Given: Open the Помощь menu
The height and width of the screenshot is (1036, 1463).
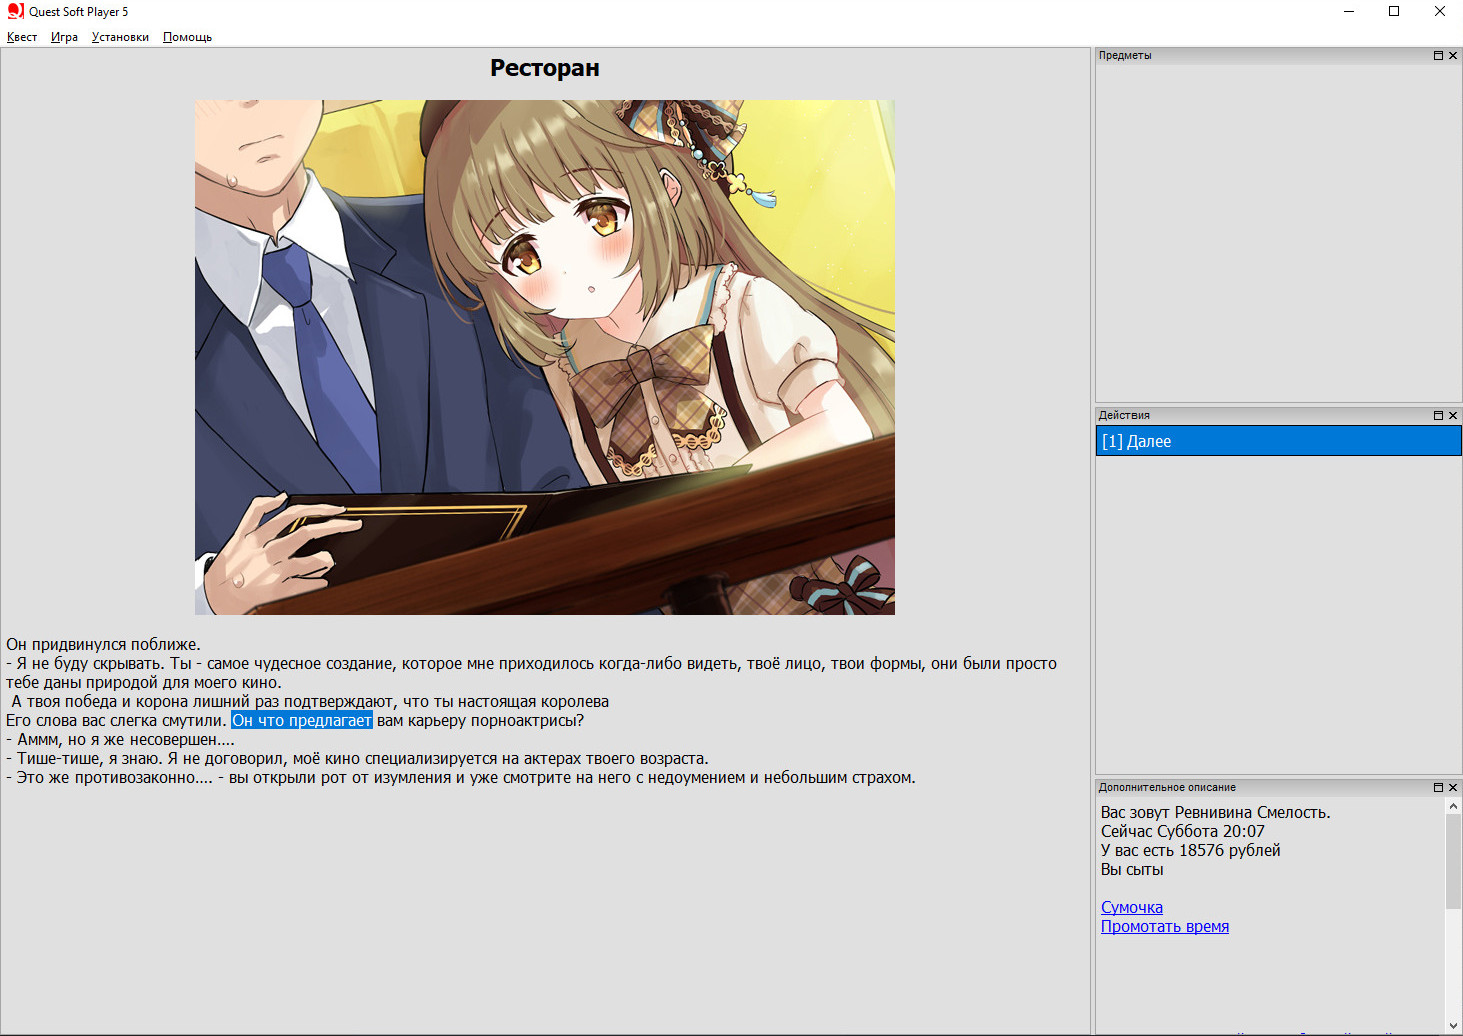Looking at the screenshot, I should (187, 37).
